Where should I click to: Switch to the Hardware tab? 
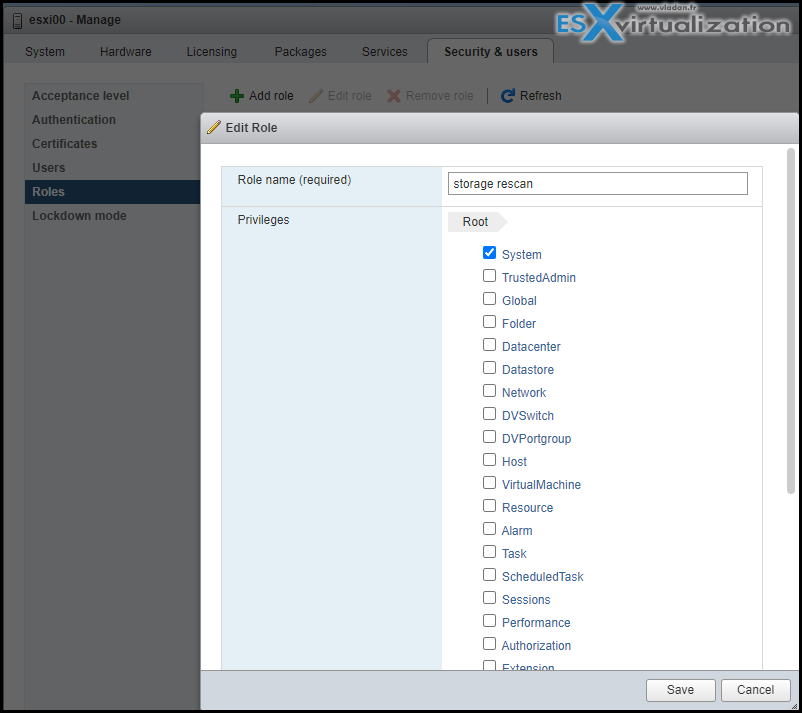126,52
